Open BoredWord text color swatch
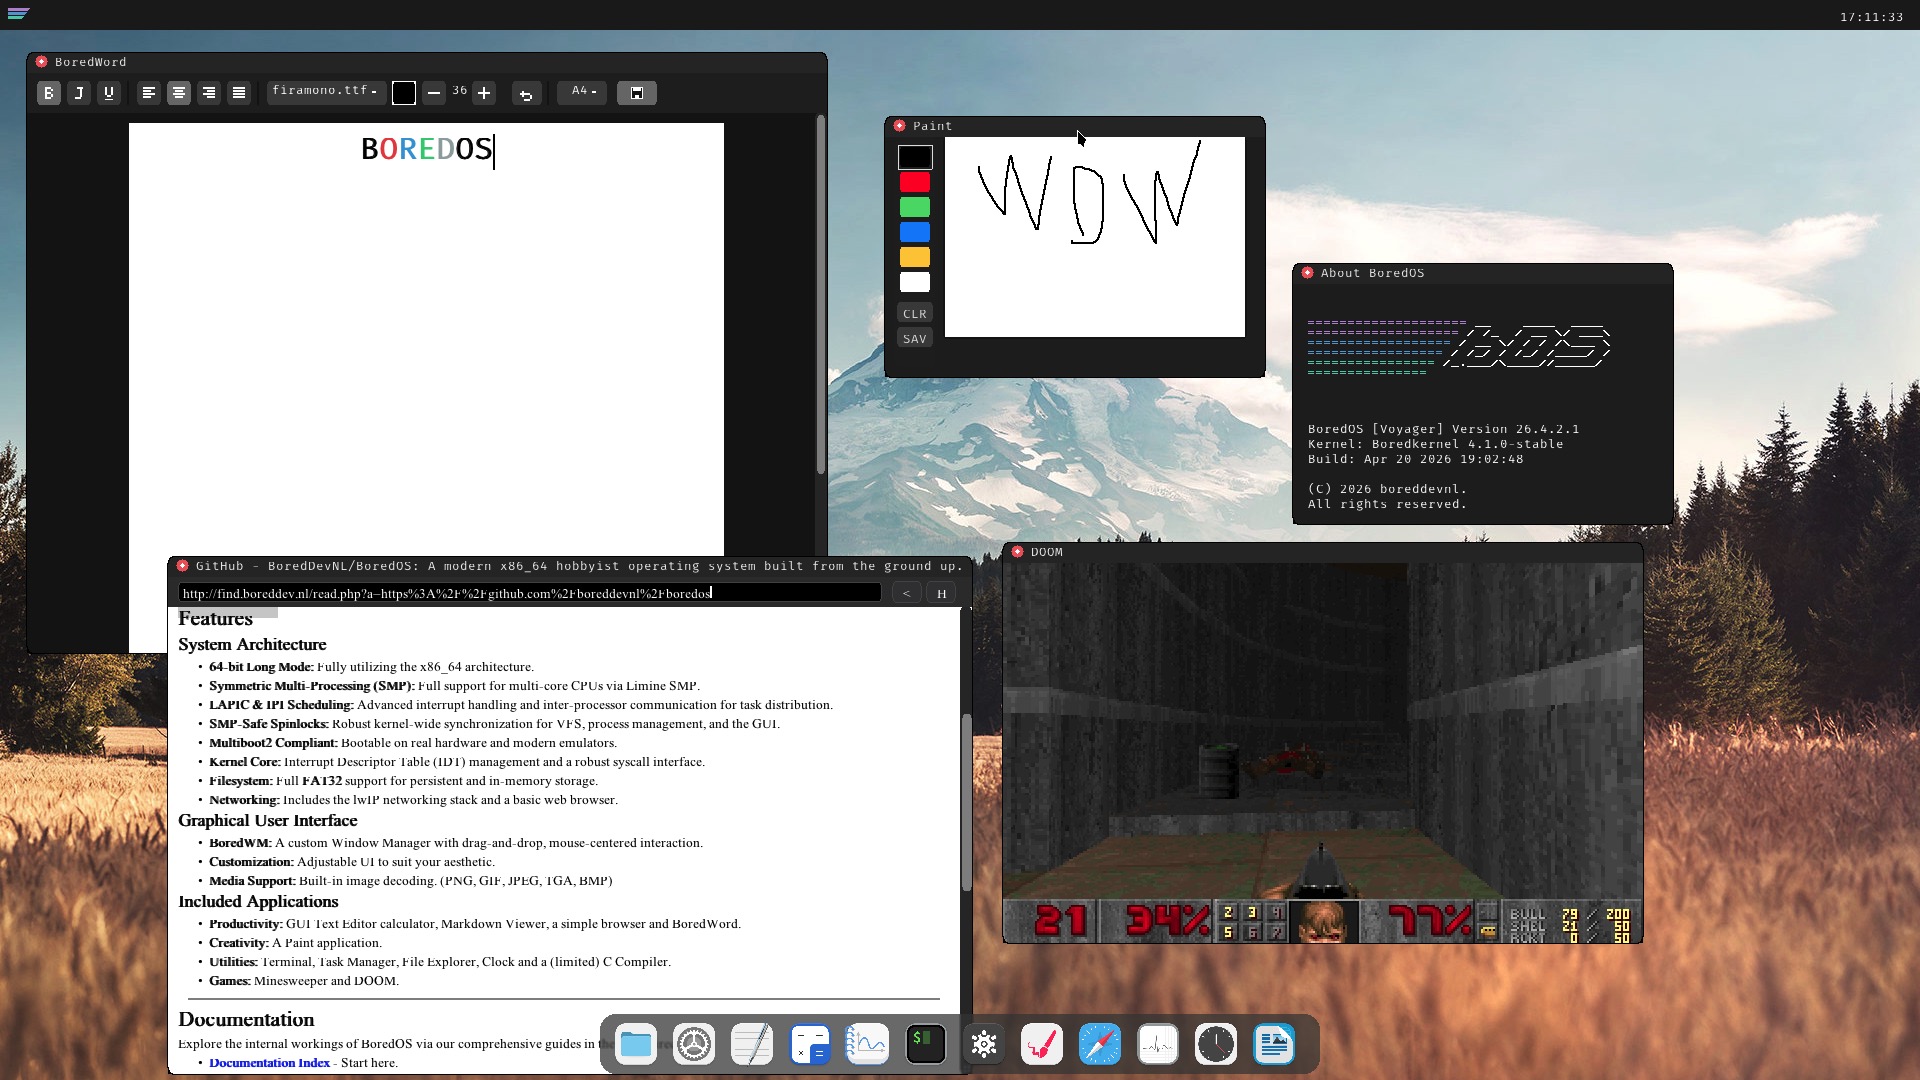Image resolution: width=1920 pixels, height=1080 pixels. pos(404,93)
